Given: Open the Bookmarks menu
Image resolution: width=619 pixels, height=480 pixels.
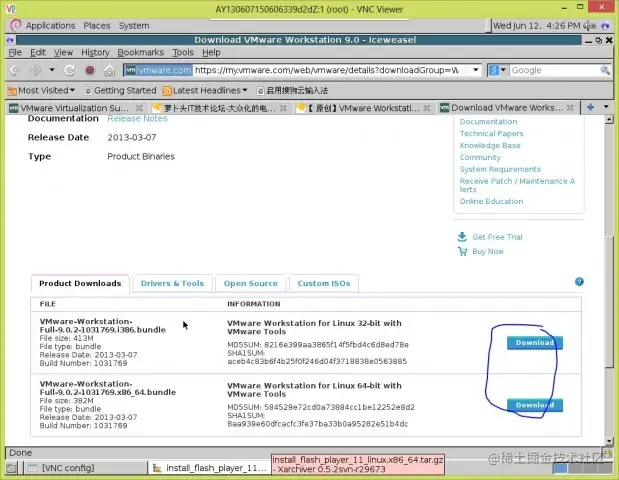Looking at the screenshot, I should coord(141,52).
